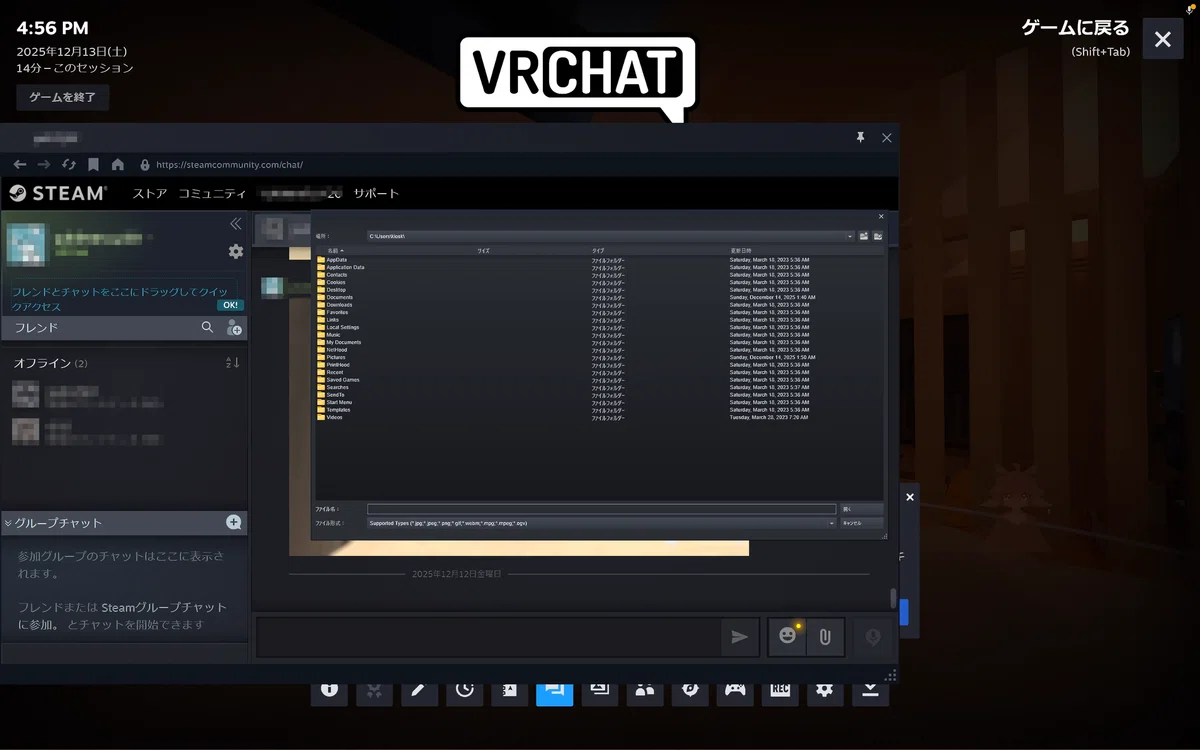Collapse the friends panel with double chevron
The width and height of the screenshot is (1200, 750).
(236, 223)
